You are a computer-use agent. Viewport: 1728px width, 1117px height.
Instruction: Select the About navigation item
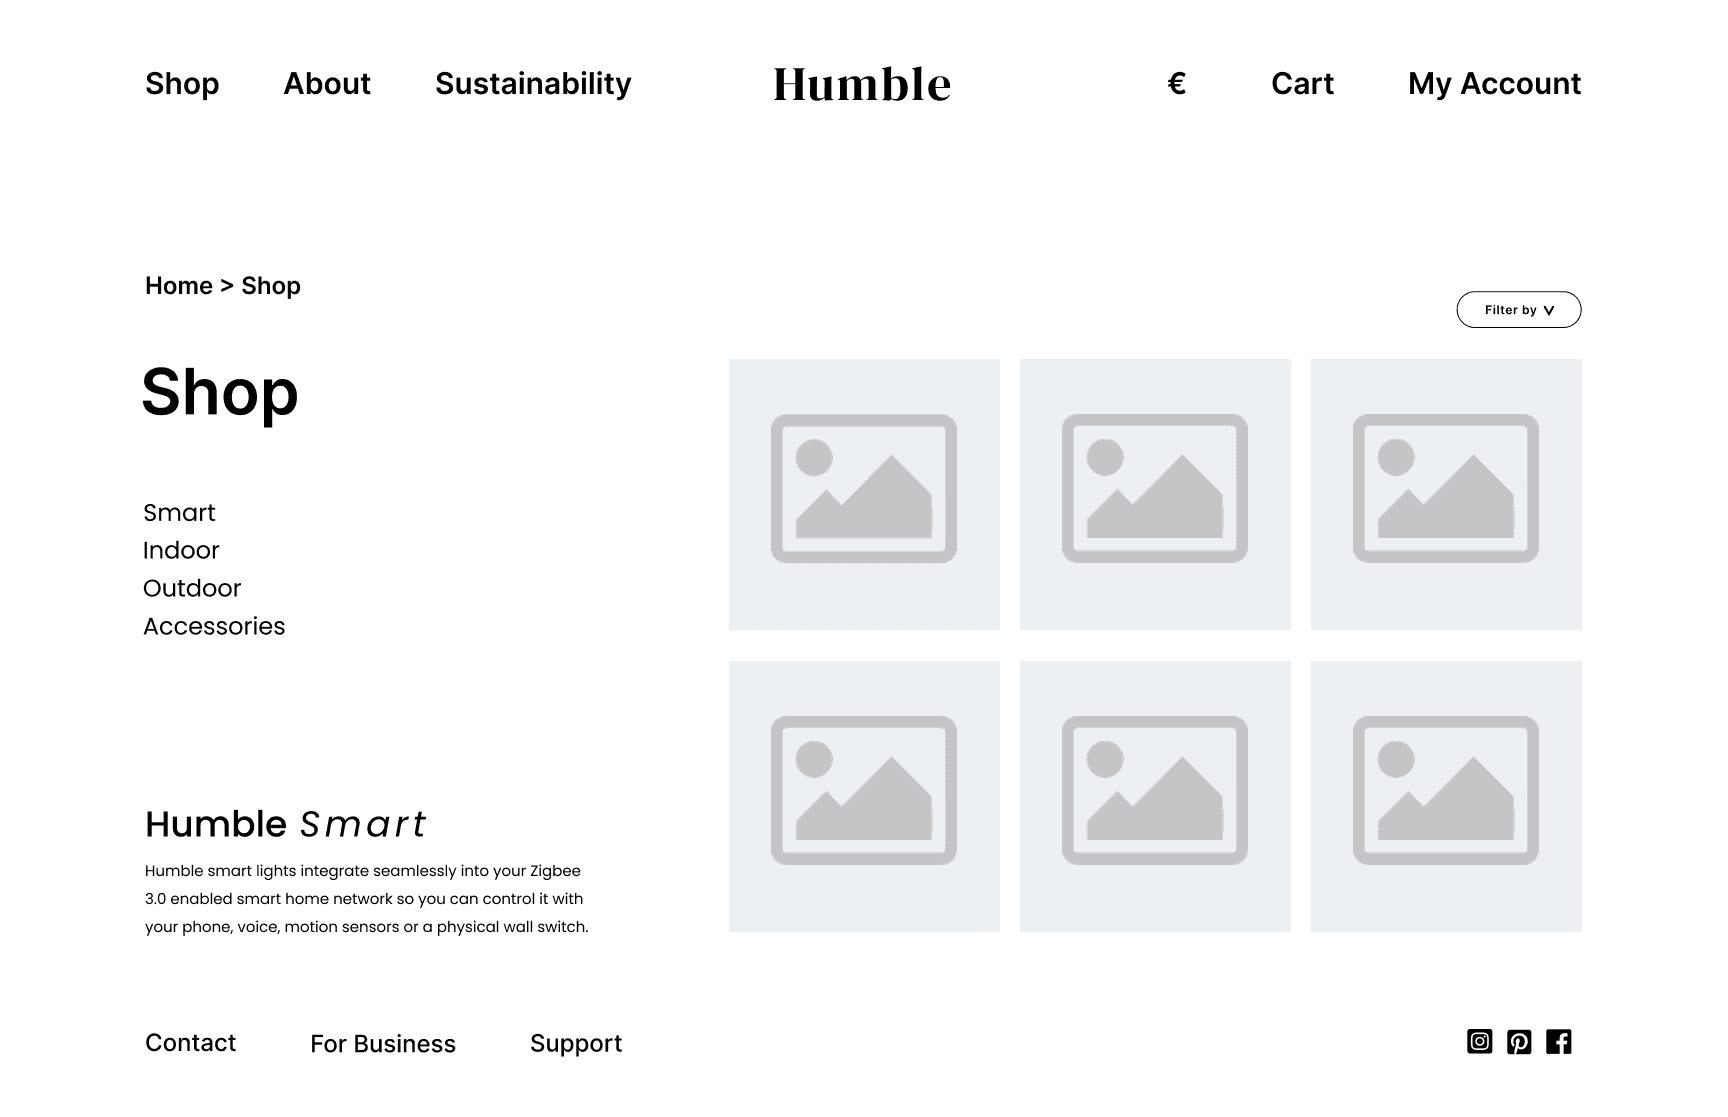pos(327,84)
